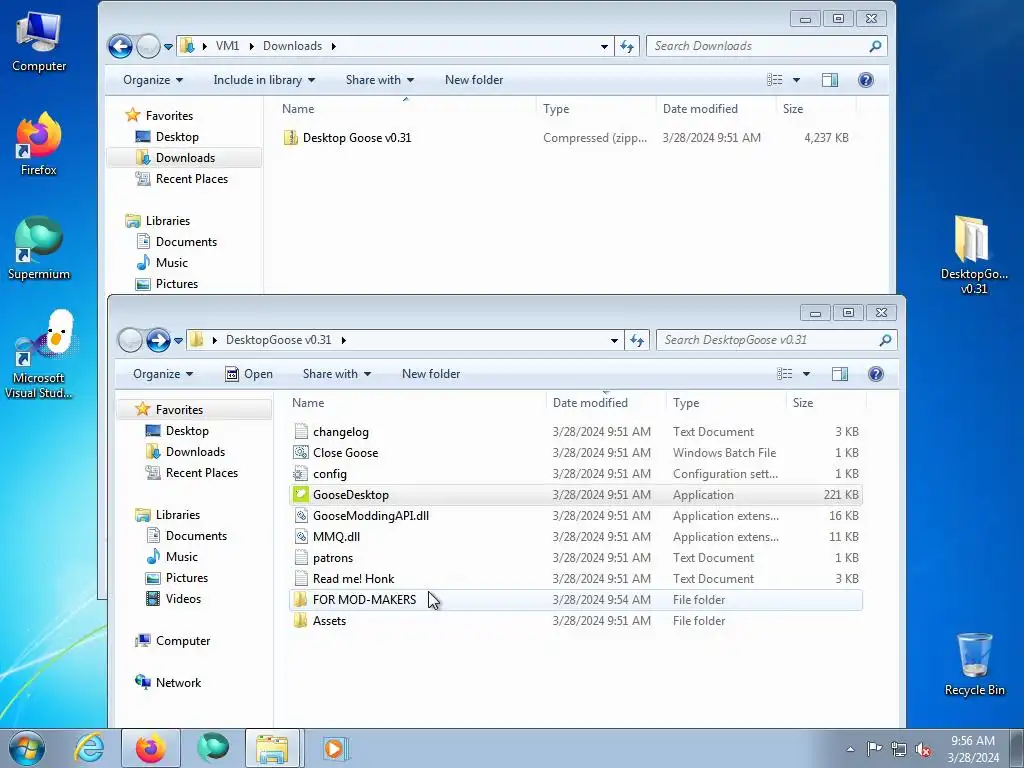1024x768 pixels.
Task: Select the MMQ.dll file
Action: click(x=575, y=537)
